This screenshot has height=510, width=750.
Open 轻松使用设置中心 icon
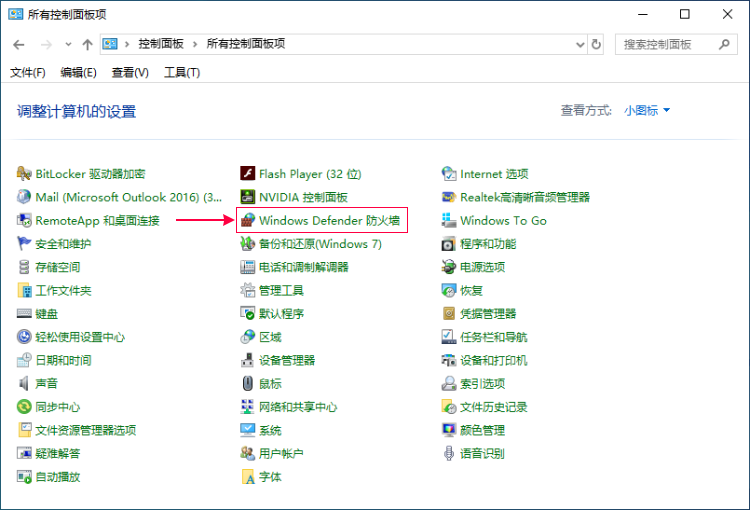(x=24, y=337)
